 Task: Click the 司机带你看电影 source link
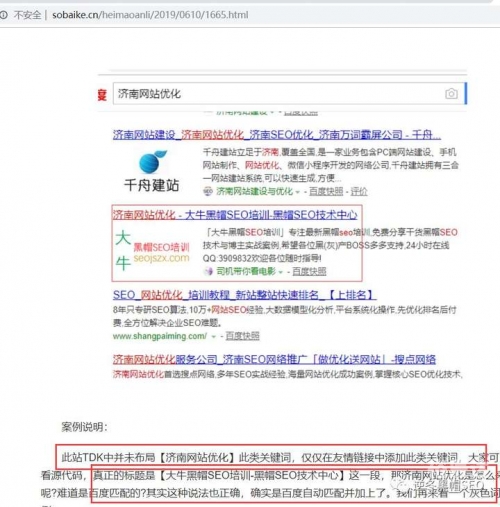point(246,271)
